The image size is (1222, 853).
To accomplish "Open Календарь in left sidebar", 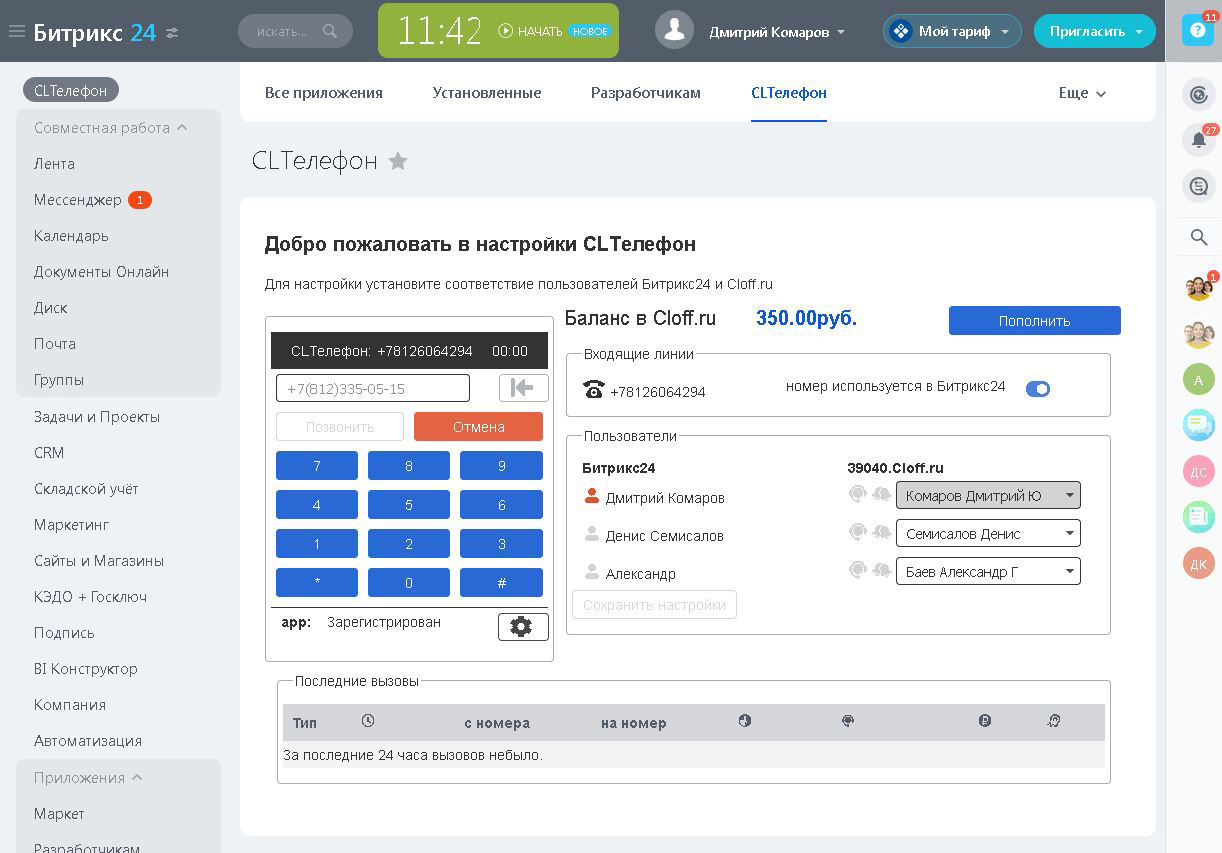I will click(71, 236).
